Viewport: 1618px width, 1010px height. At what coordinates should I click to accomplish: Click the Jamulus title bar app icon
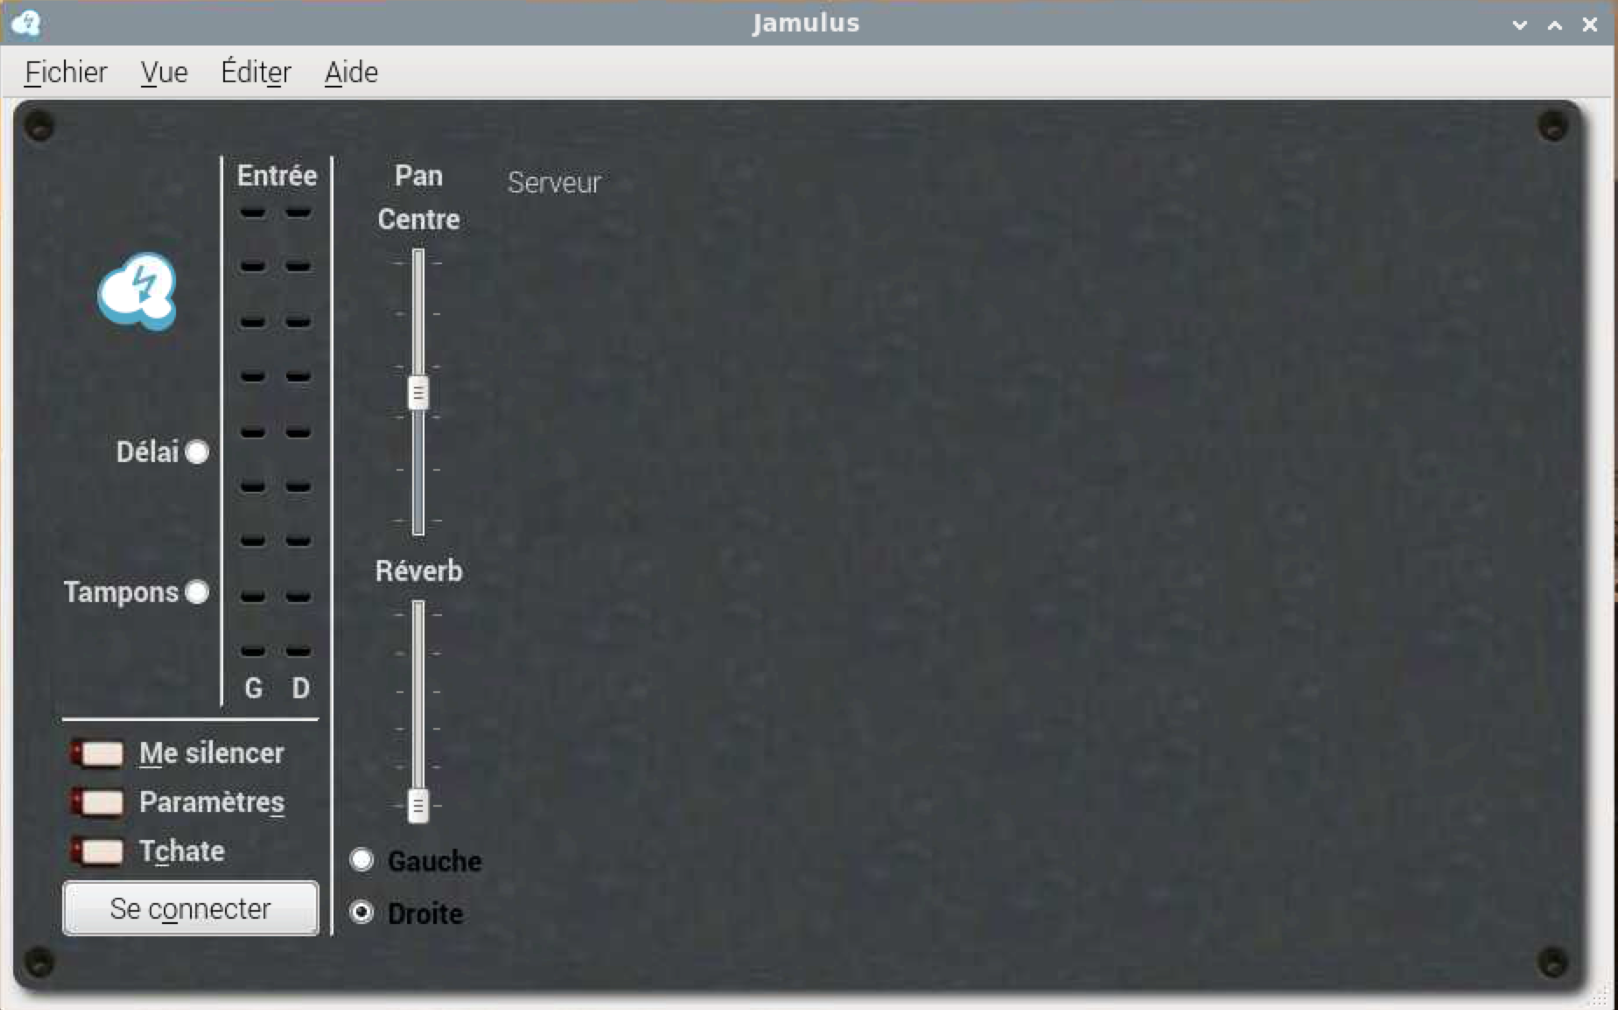(26, 22)
